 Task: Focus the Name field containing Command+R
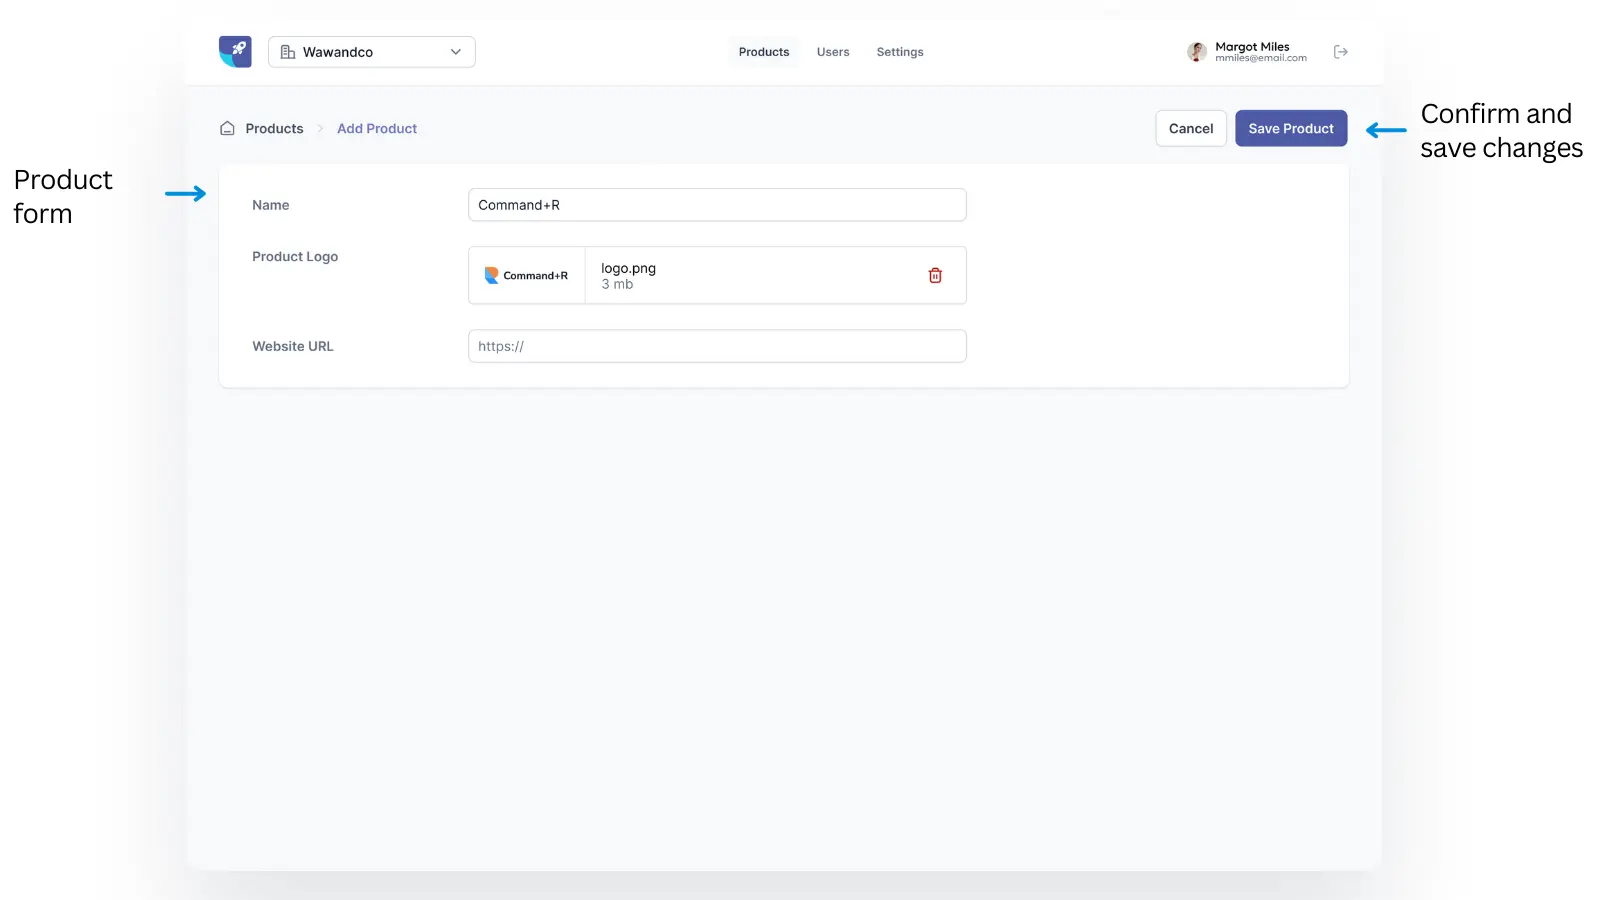tap(717, 205)
